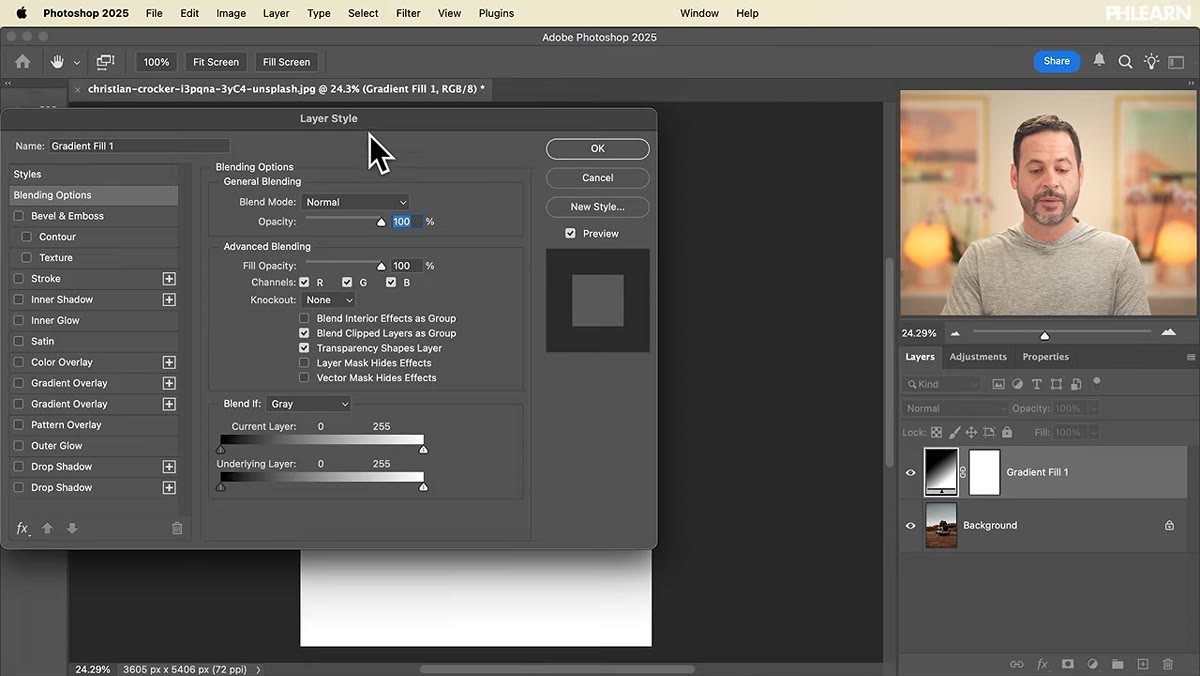
Task: Click link layers icon at Layers panel bottom
Action: click(1017, 664)
